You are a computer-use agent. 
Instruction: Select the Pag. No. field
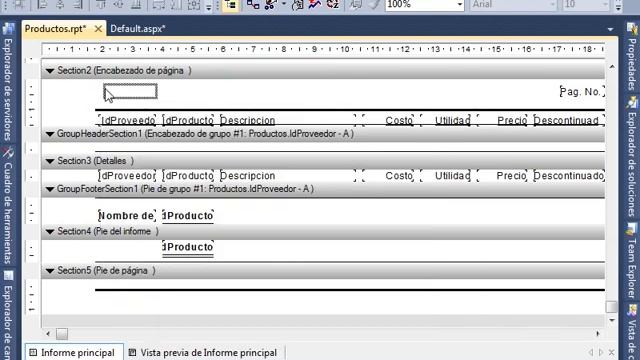coord(582,92)
